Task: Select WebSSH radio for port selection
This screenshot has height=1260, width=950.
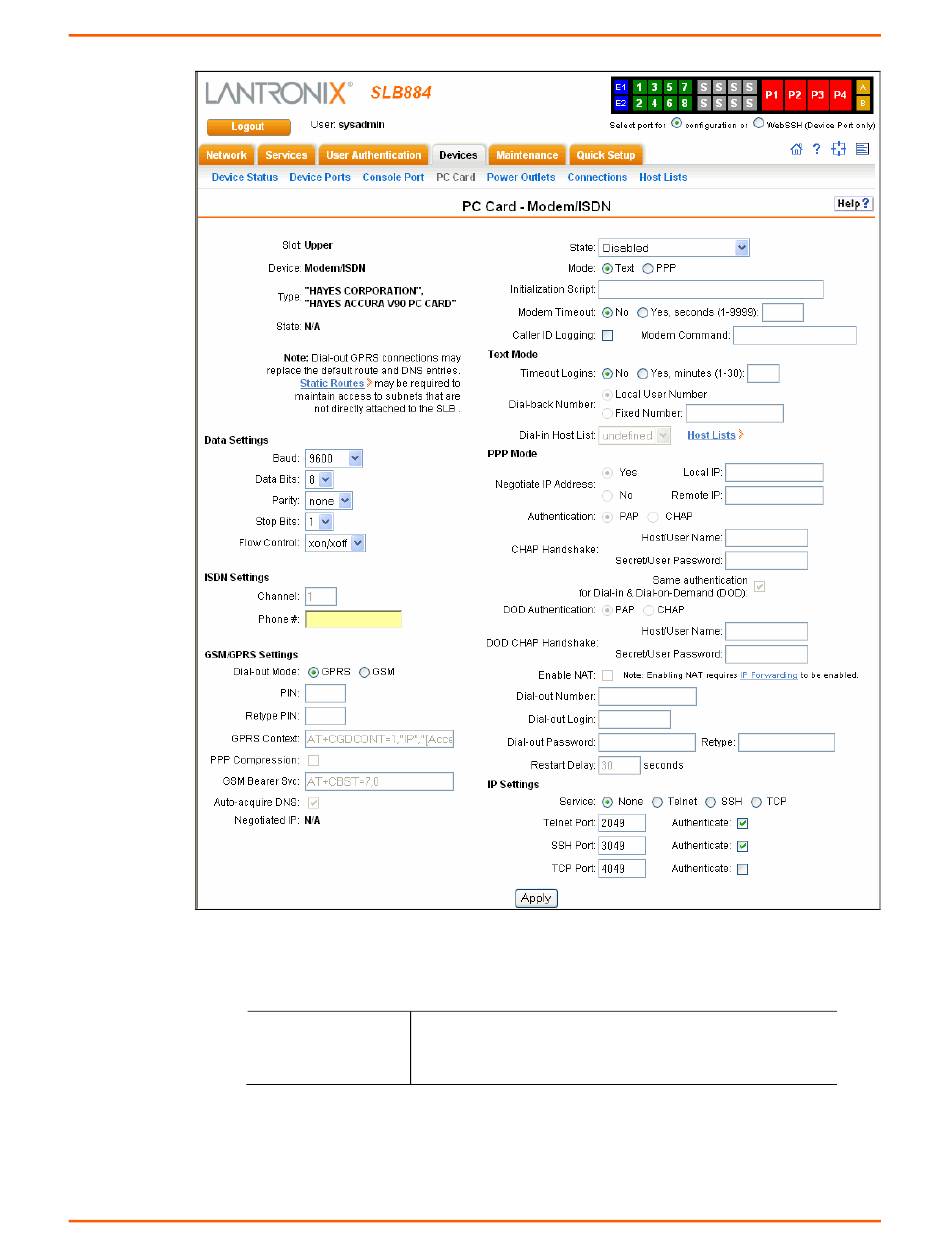Action: pos(759,124)
